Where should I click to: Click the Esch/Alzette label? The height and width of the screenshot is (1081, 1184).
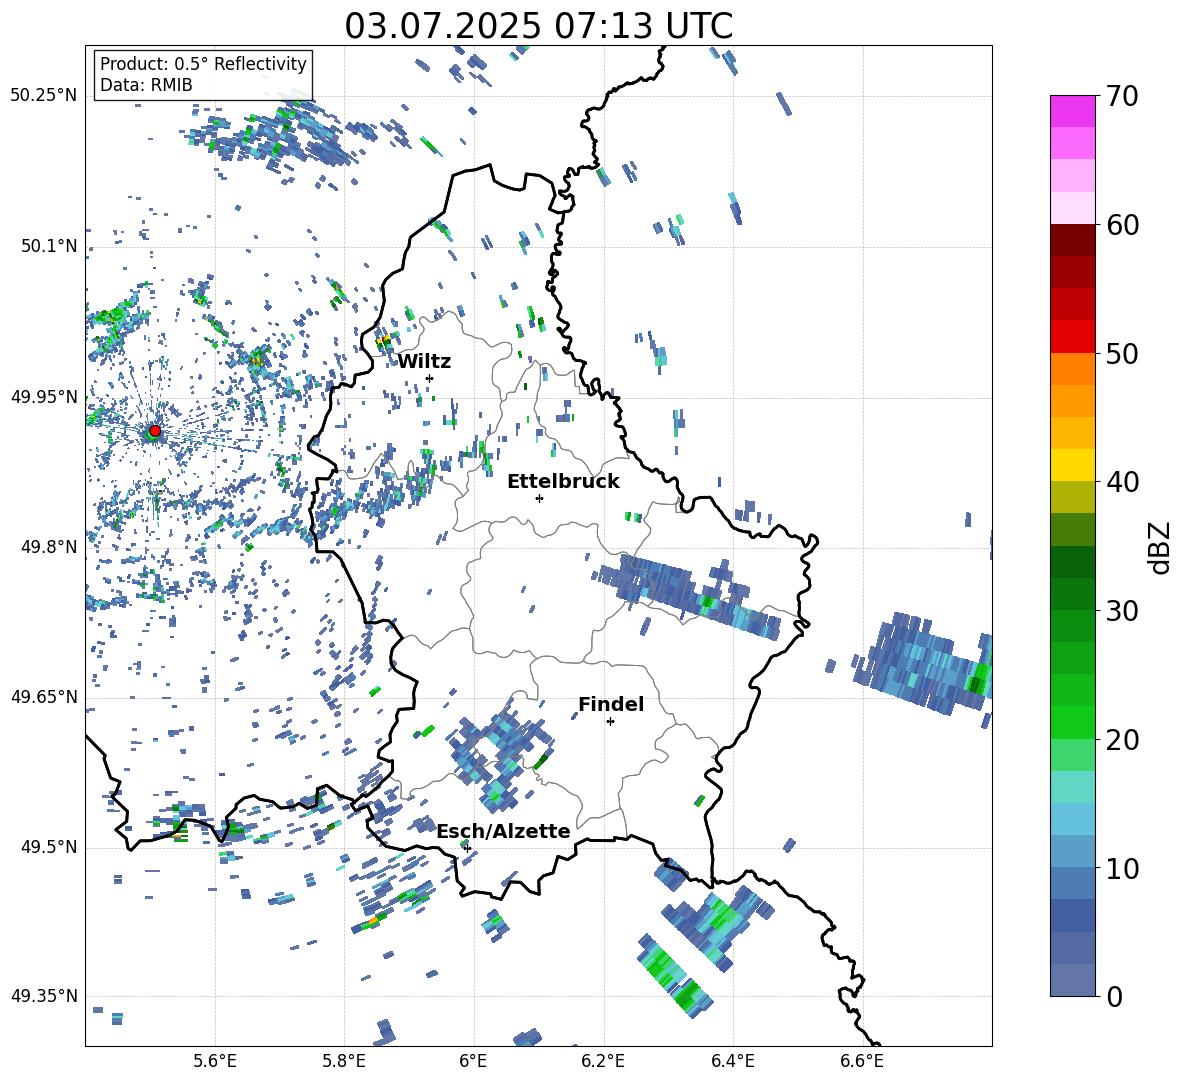point(503,831)
